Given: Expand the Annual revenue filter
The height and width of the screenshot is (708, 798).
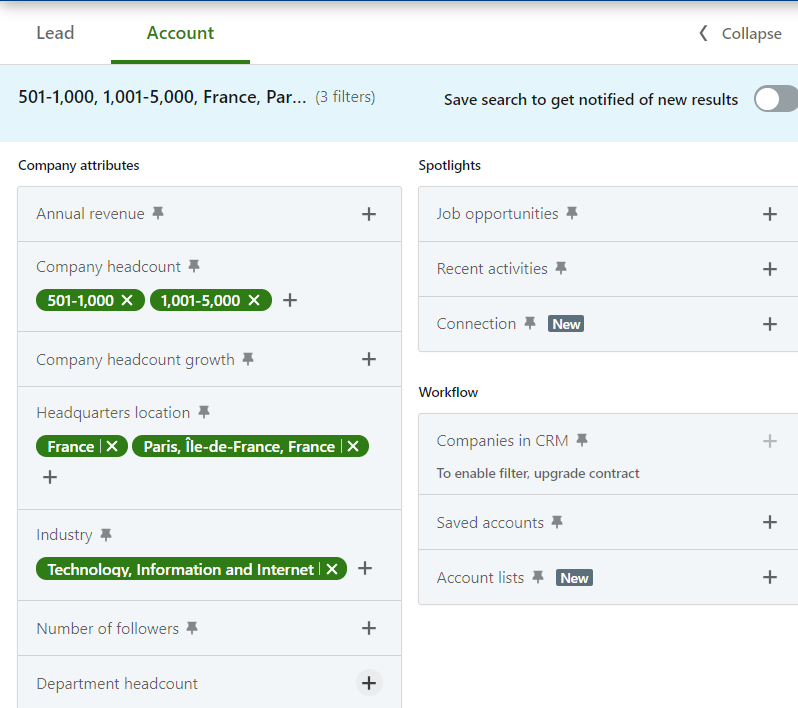Looking at the screenshot, I should 369,214.
